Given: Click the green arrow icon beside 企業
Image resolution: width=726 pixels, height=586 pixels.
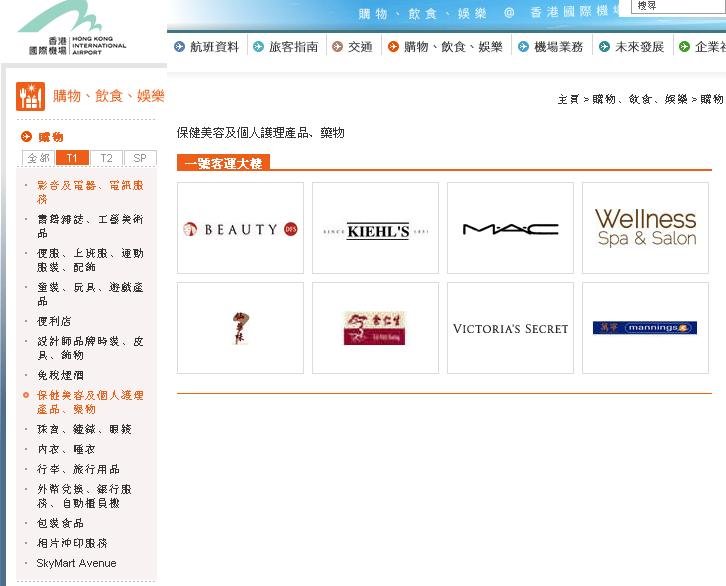Looking at the screenshot, I should coord(684,46).
